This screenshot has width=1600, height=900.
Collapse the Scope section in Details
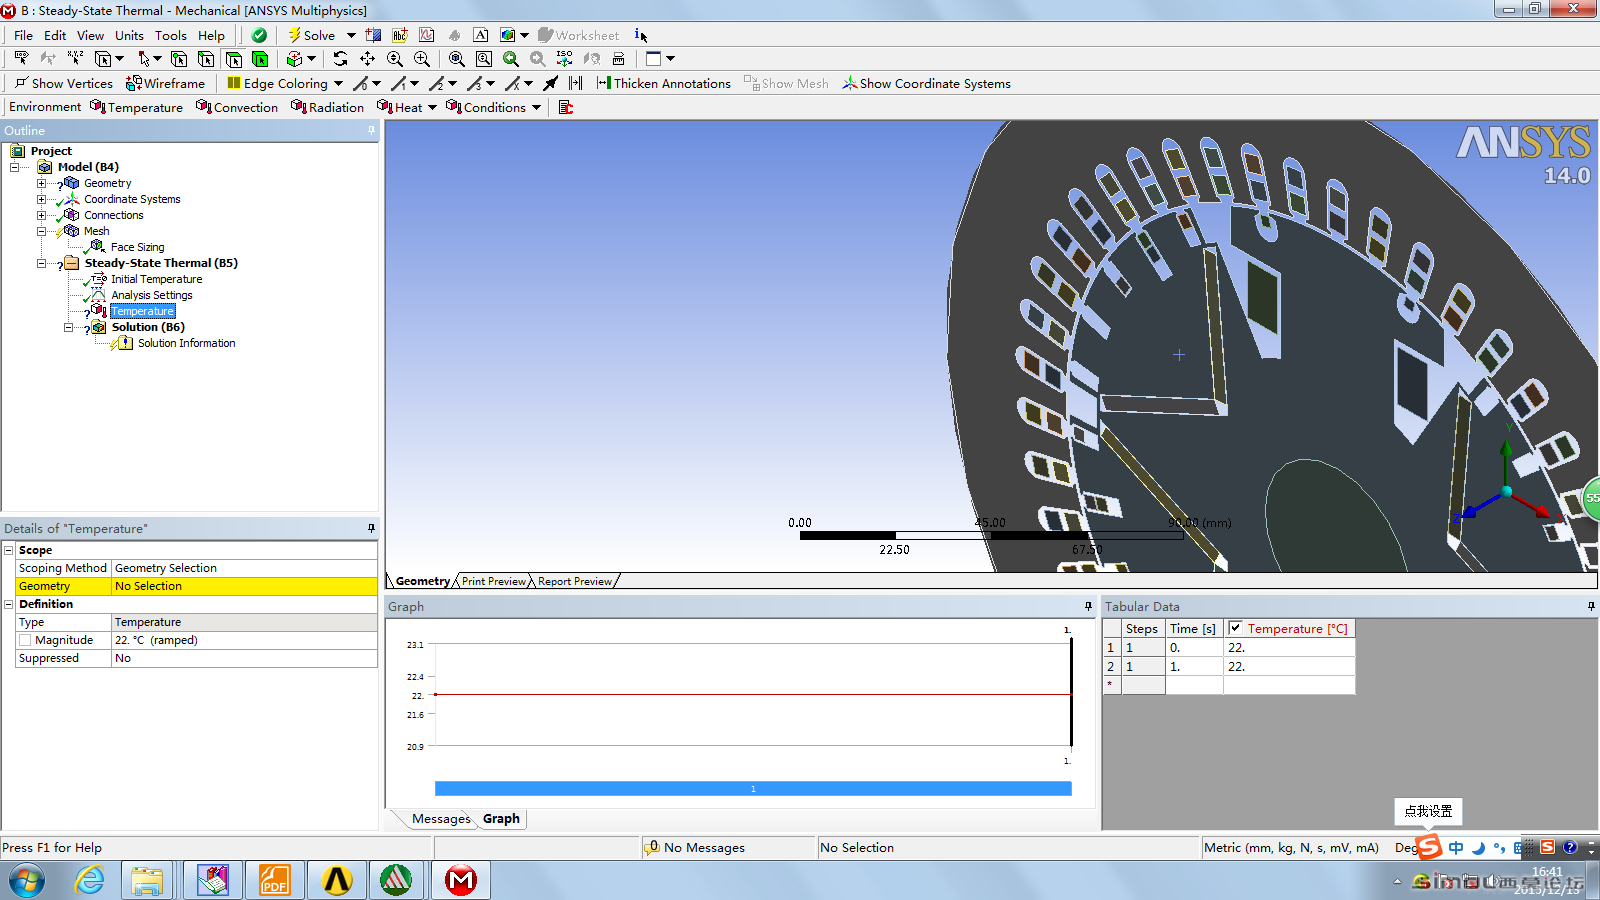pos(8,550)
